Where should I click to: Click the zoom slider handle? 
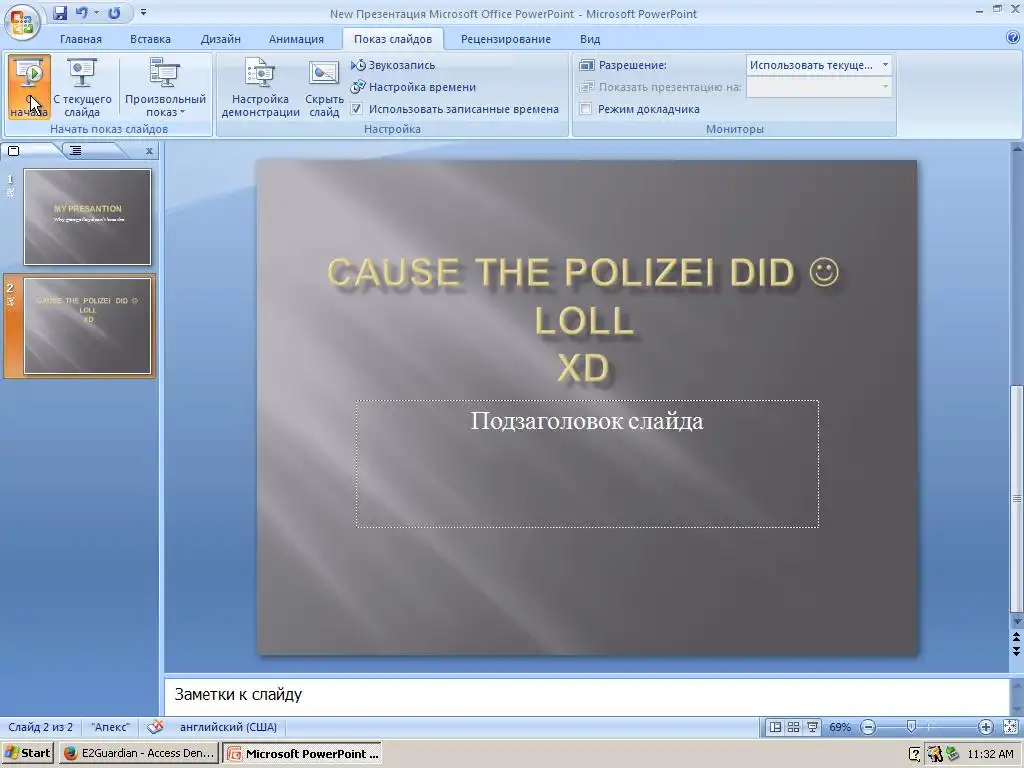click(911, 727)
